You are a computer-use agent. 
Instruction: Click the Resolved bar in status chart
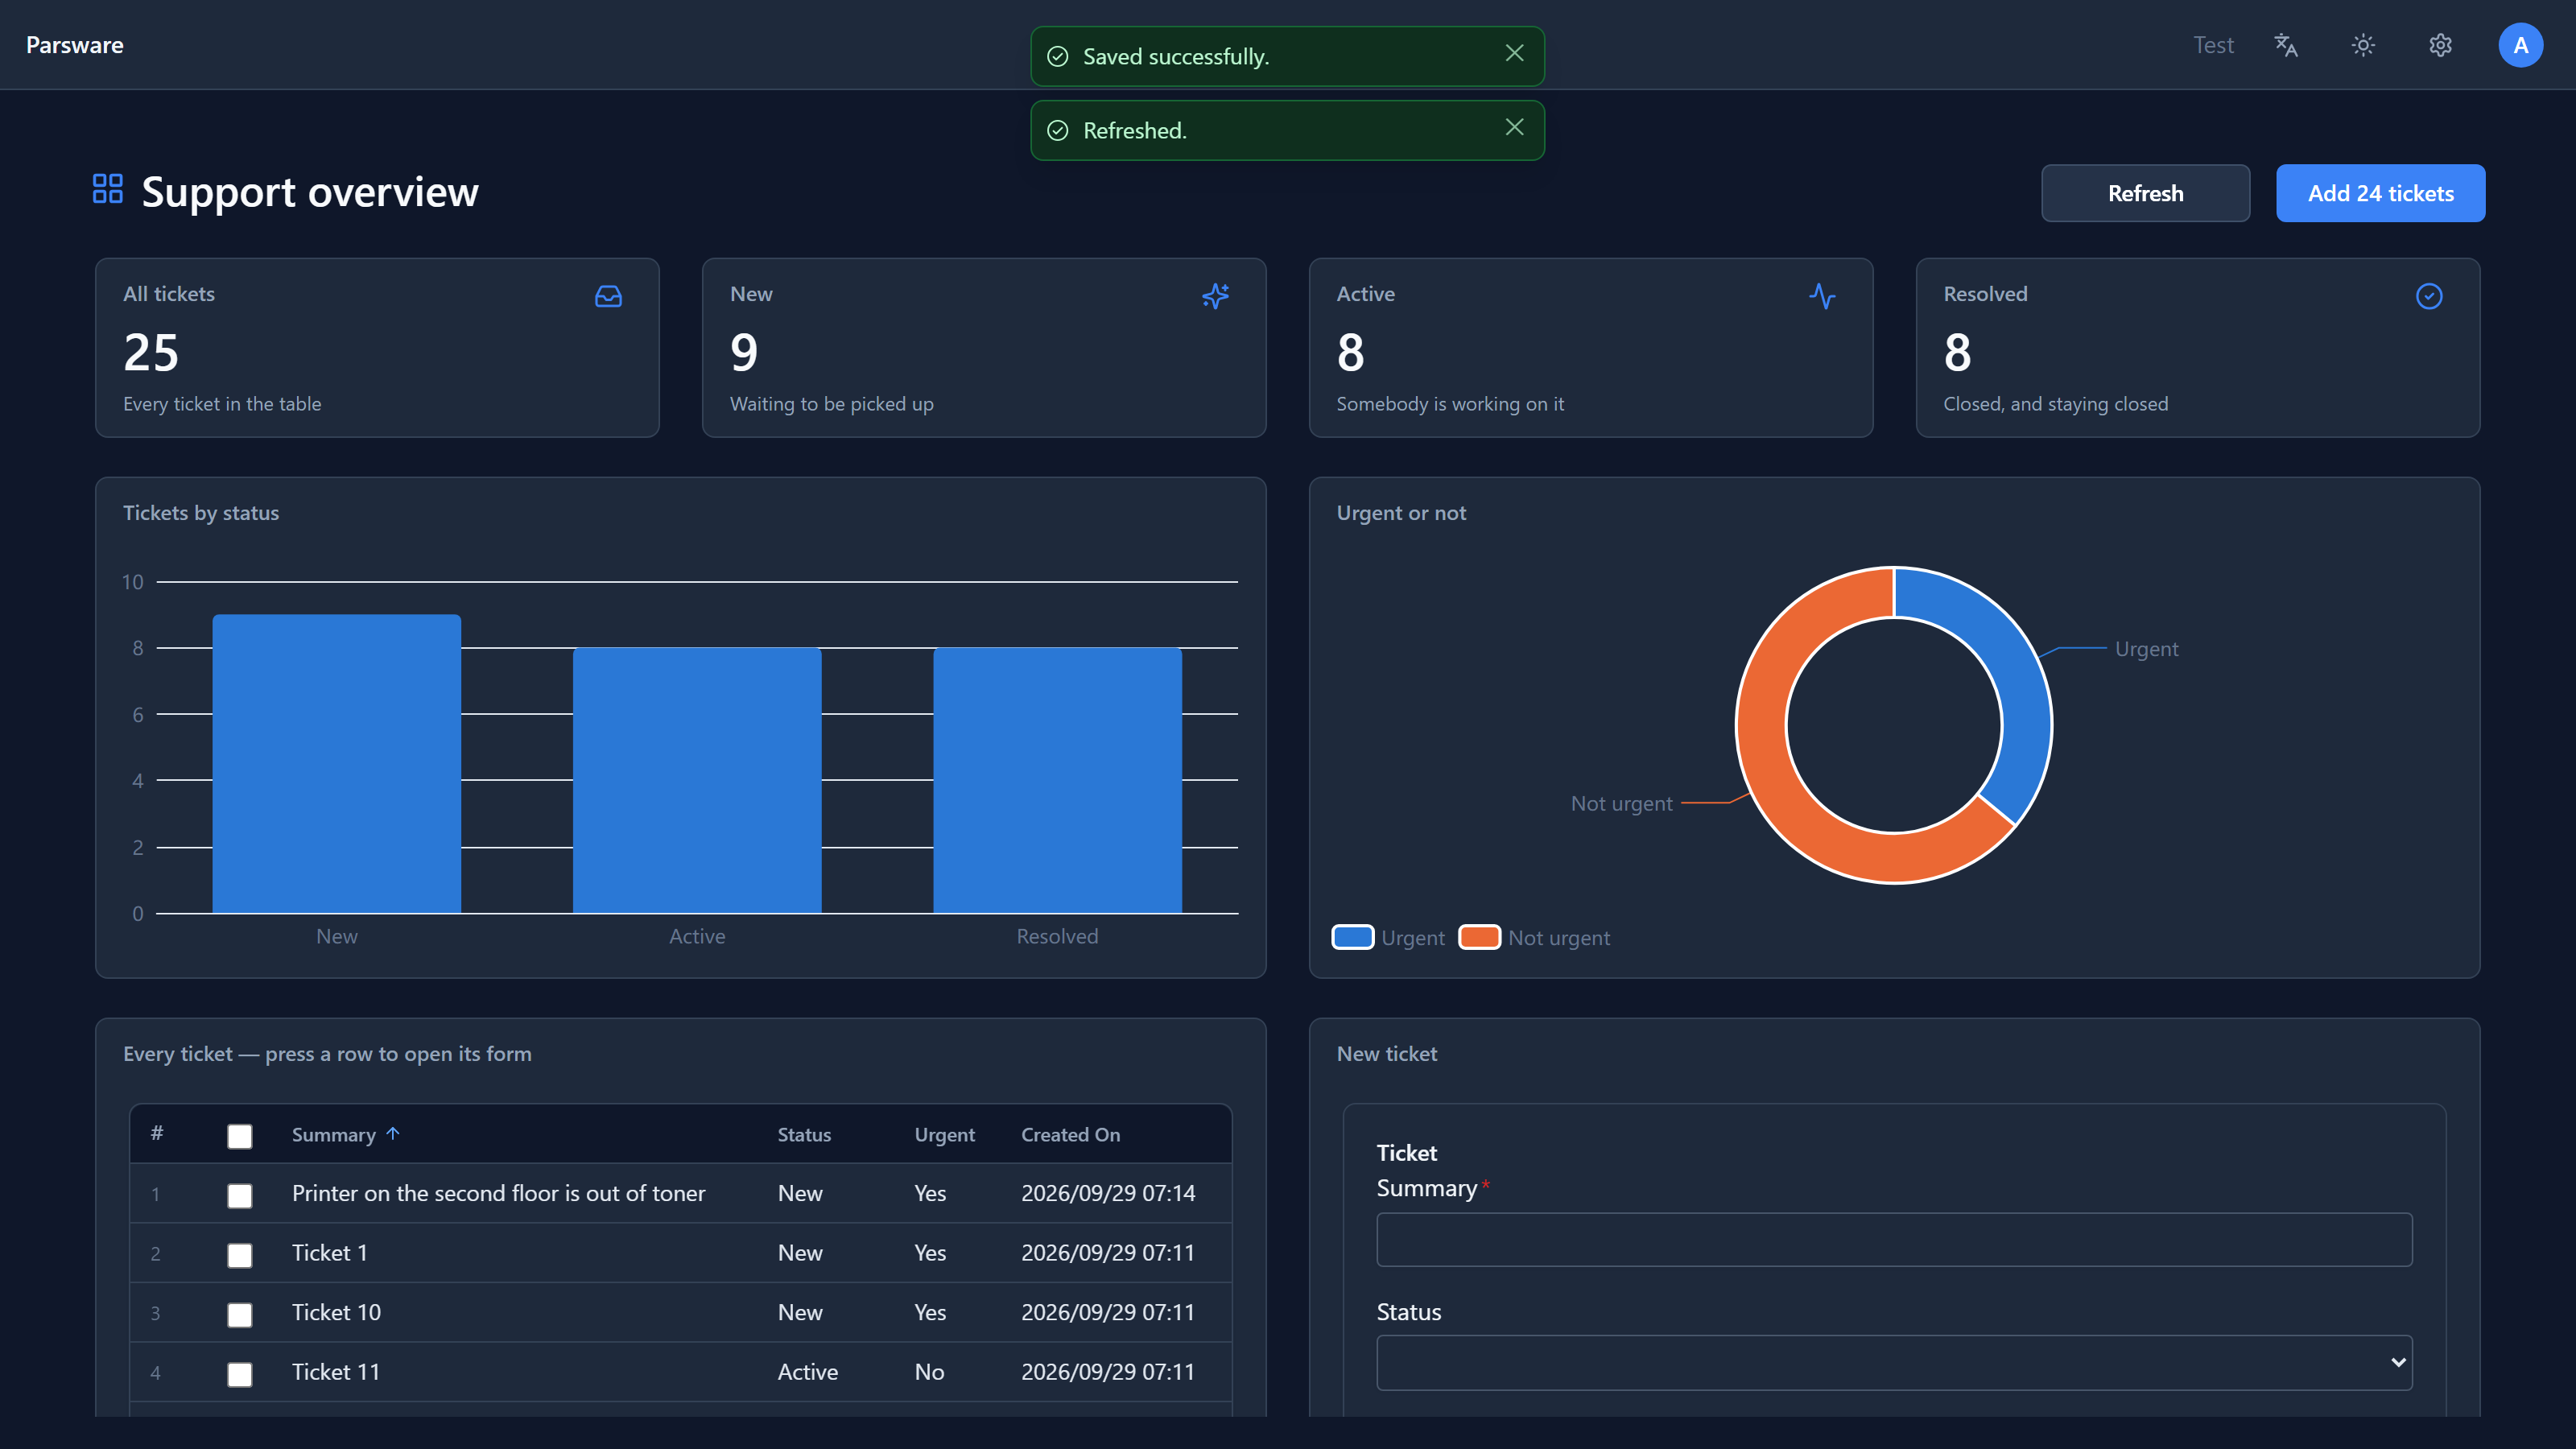pyautogui.click(x=1057, y=780)
